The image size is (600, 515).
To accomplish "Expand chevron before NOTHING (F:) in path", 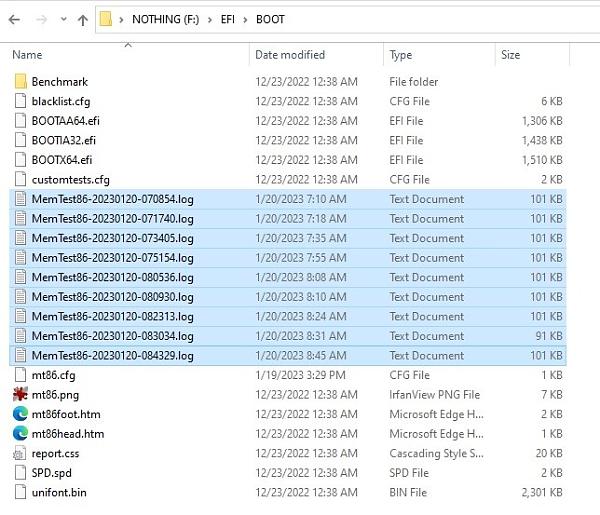I will [121, 20].
